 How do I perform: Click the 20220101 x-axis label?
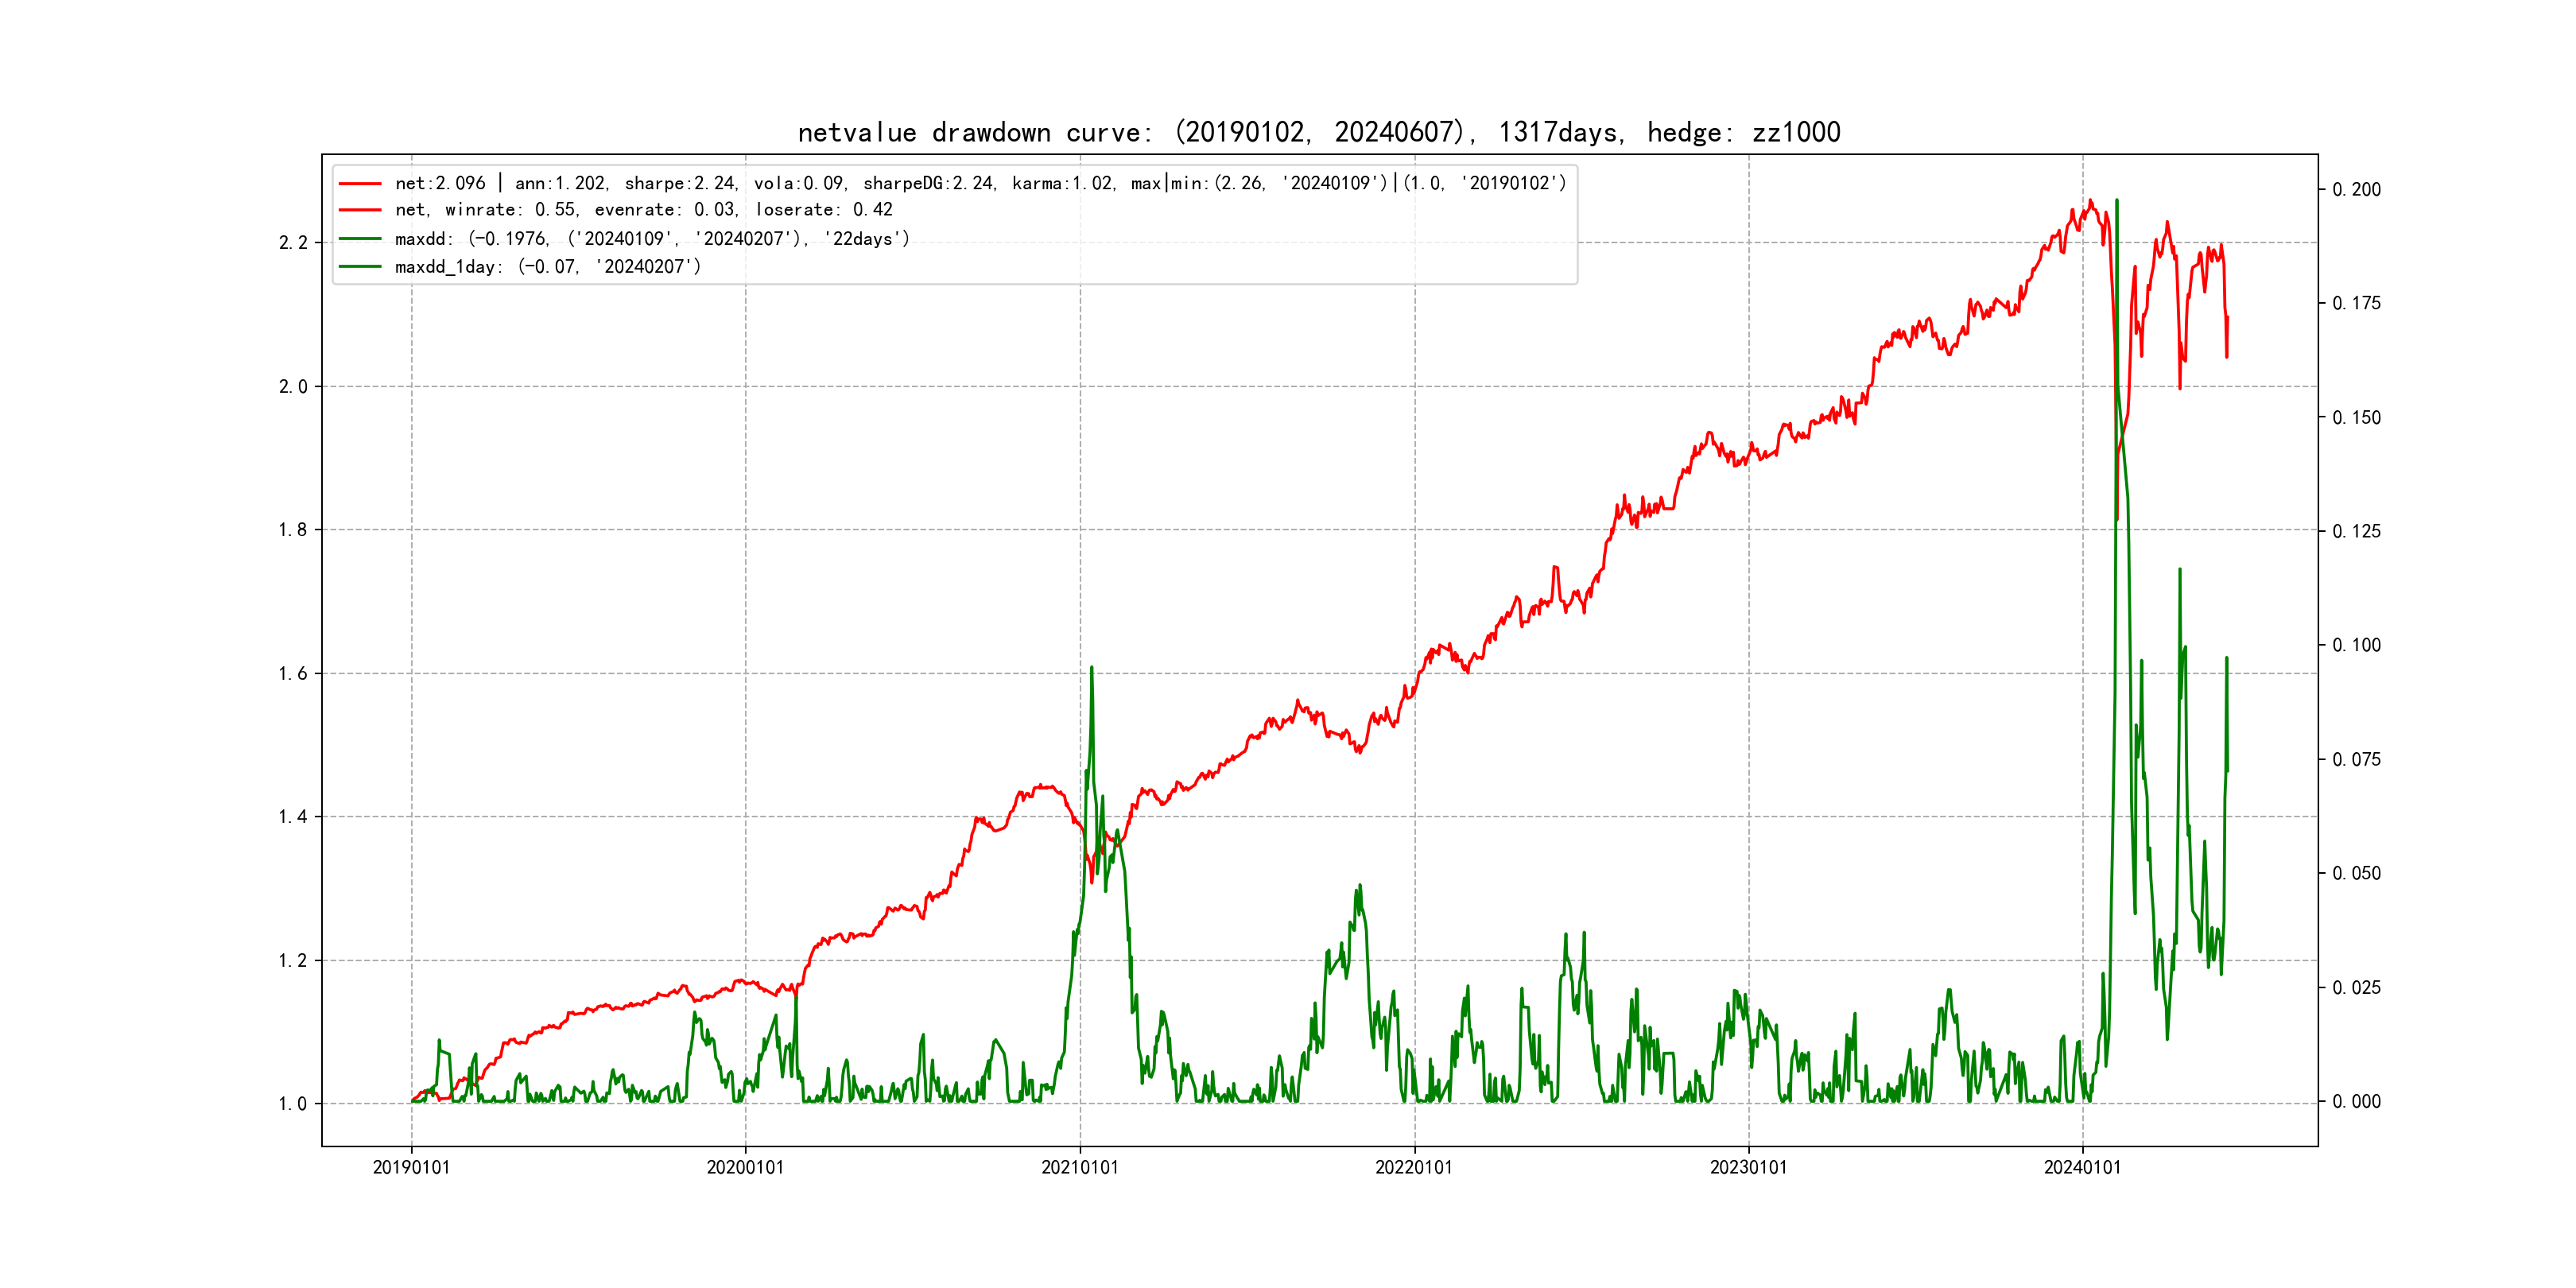(1414, 1167)
